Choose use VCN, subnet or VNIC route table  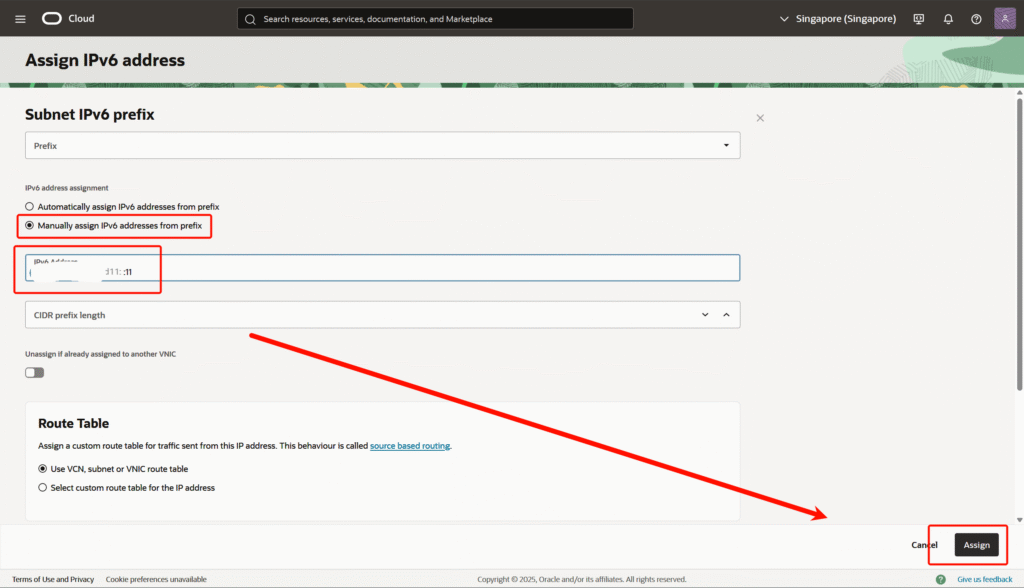click(42, 468)
